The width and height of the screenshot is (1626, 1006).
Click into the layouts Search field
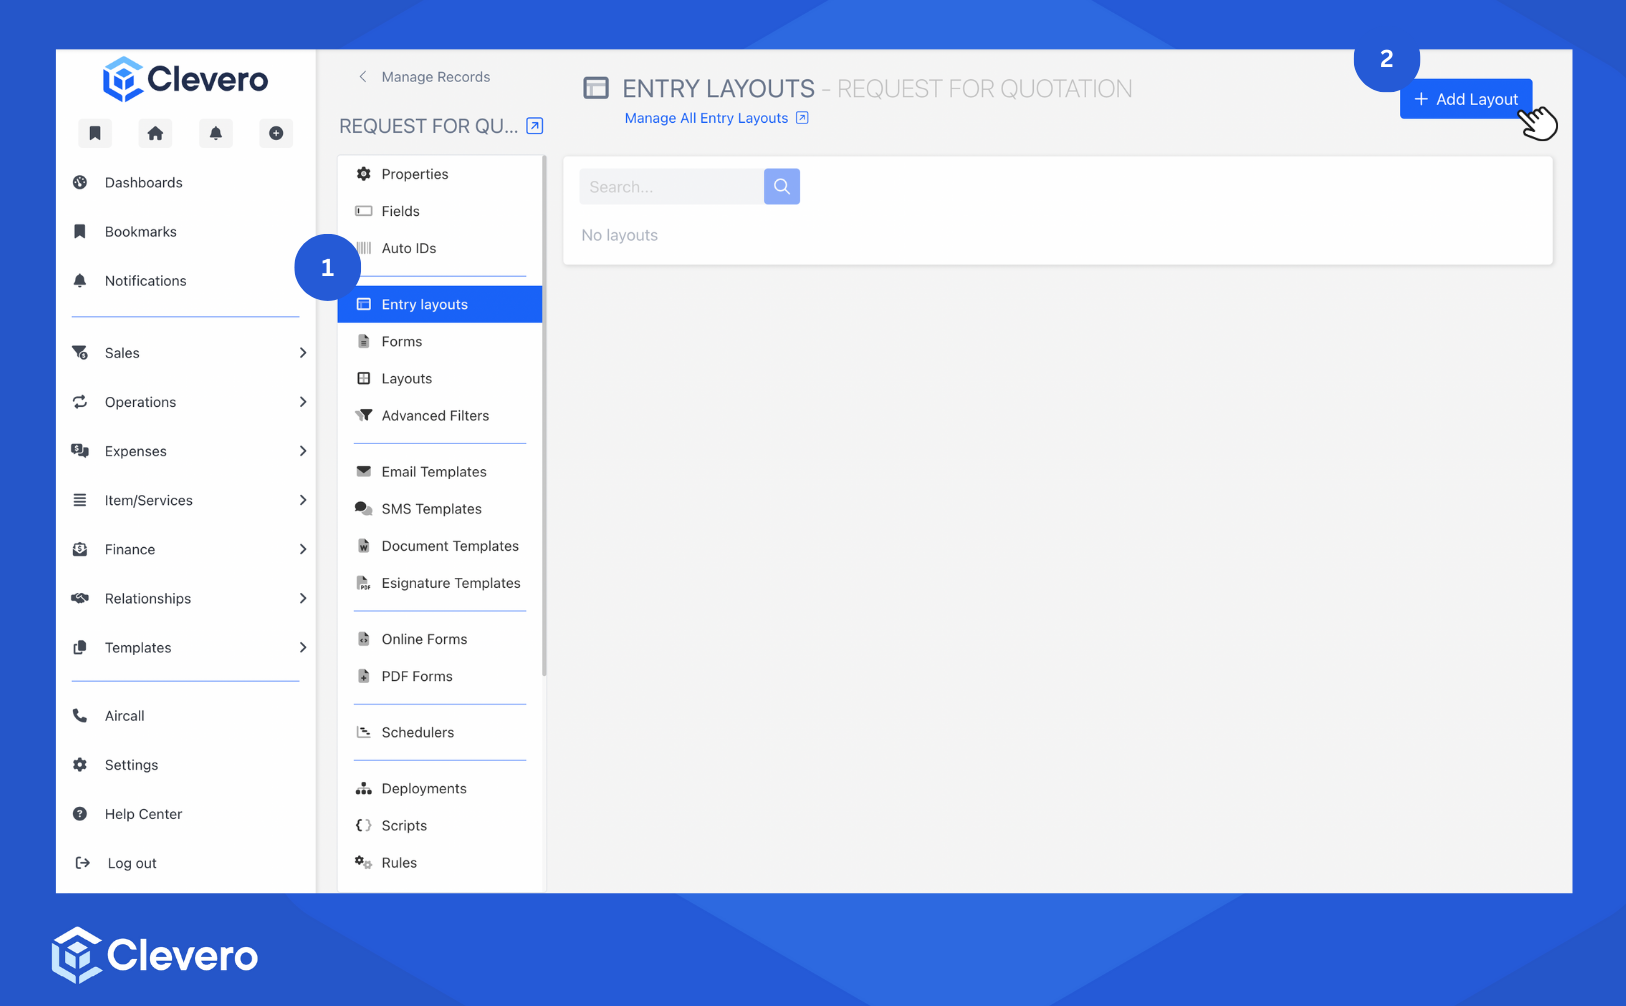[671, 187]
